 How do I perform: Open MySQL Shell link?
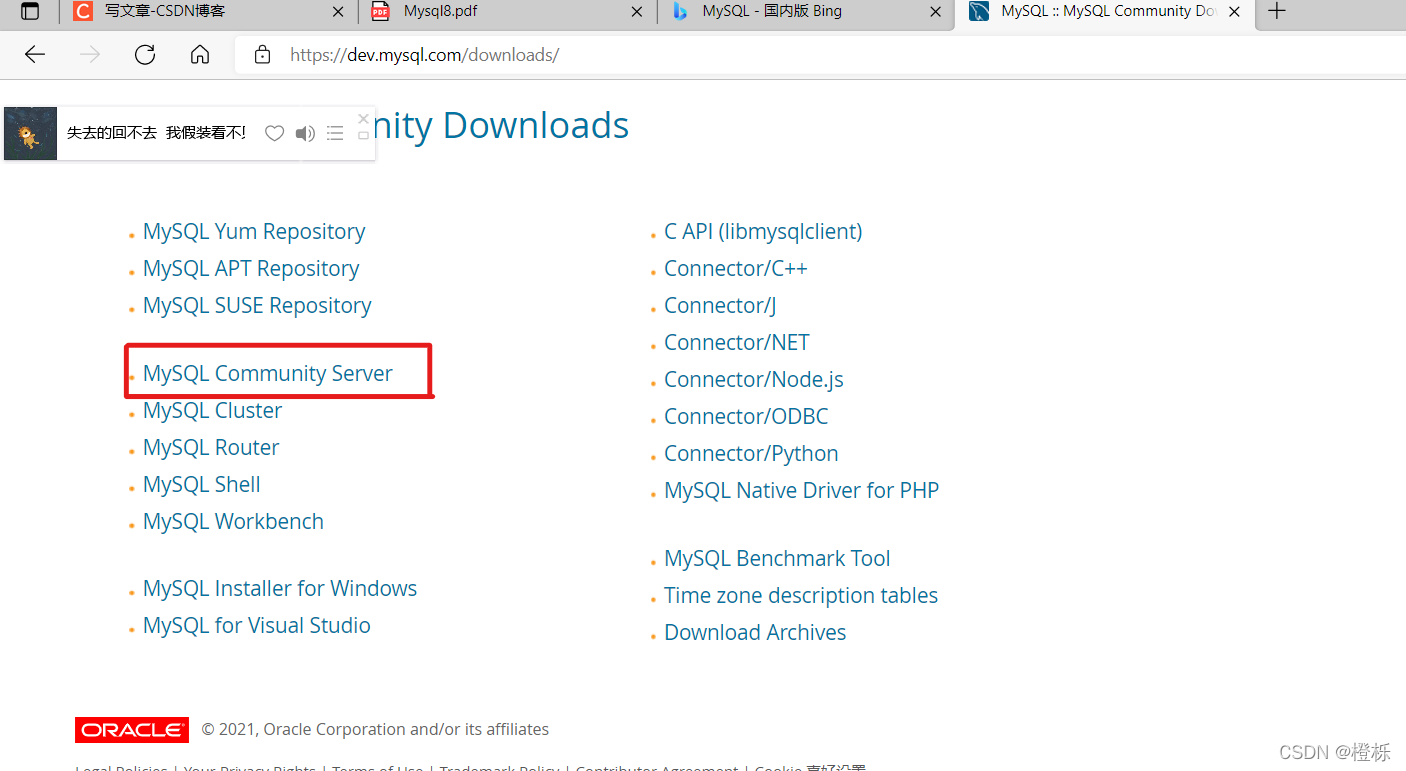click(x=201, y=484)
